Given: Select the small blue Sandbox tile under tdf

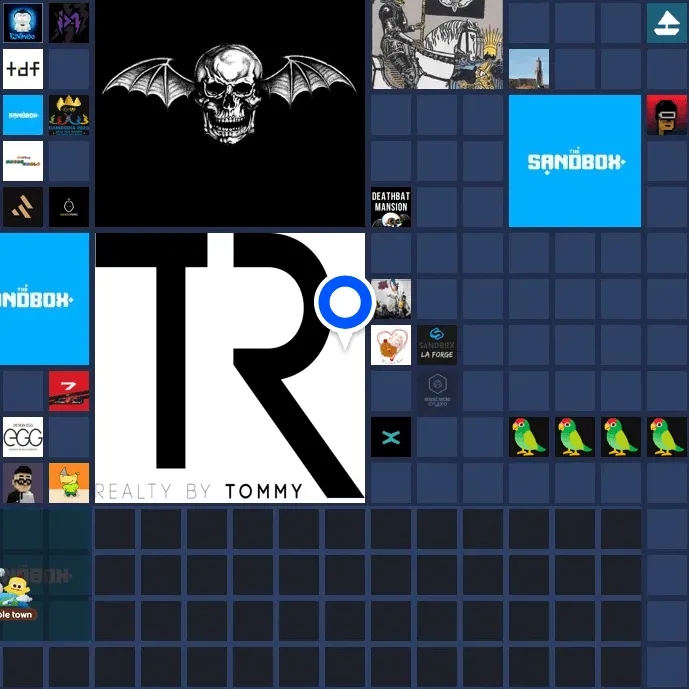Looking at the screenshot, I should pos(23,115).
